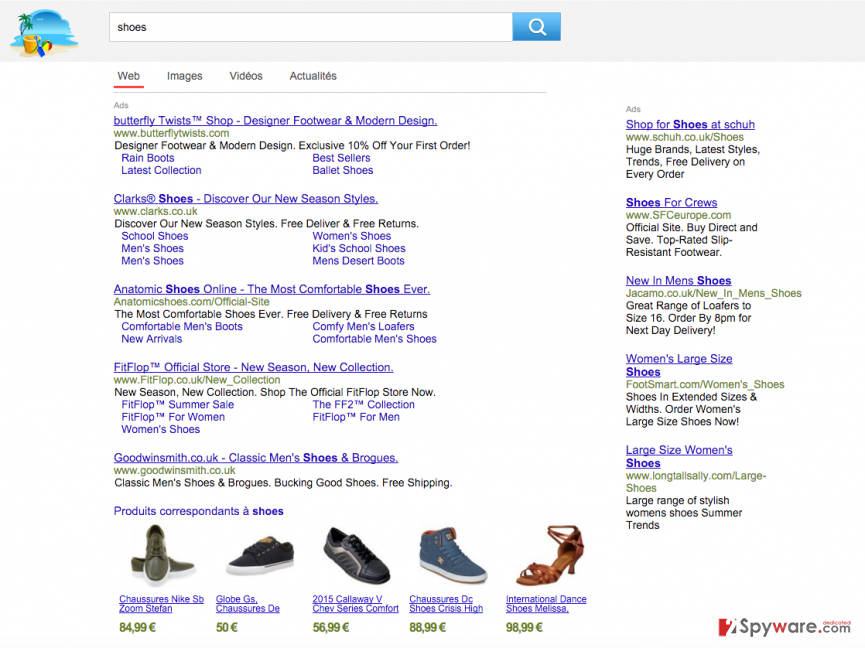The image size is (865, 648).
Task: Open the Vidéos tab
Action: (246, 76)
